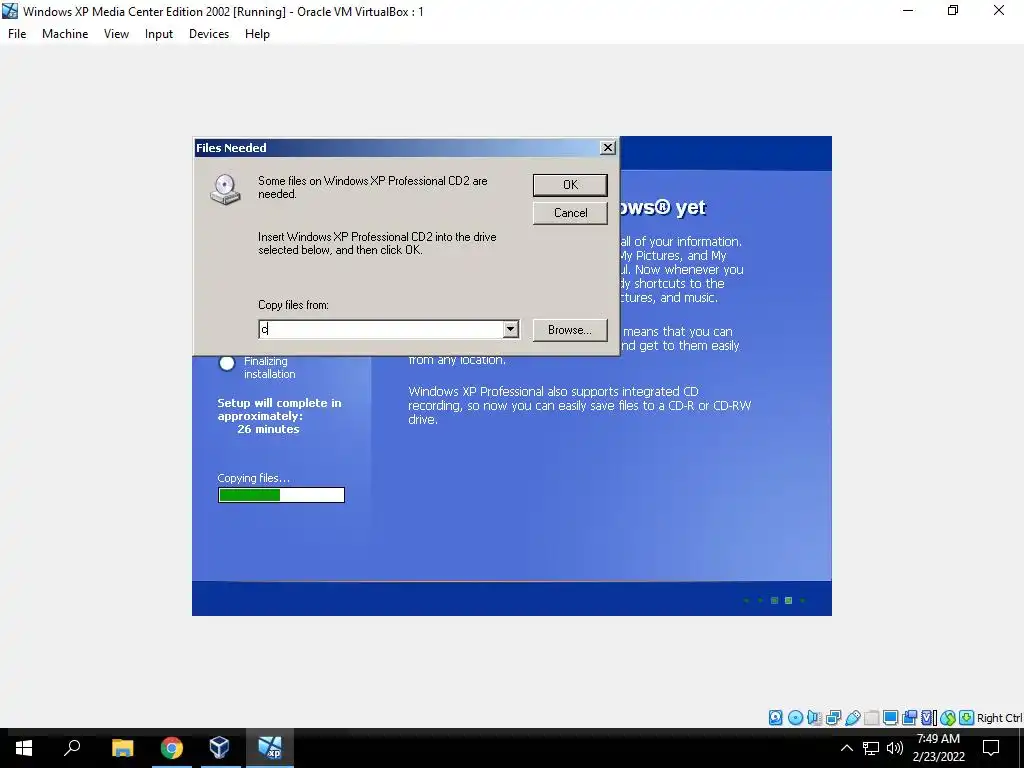Viewport: 1024px width, 768px height.
Task: Click the hard disk activity indicator
Action: point(775,718)
